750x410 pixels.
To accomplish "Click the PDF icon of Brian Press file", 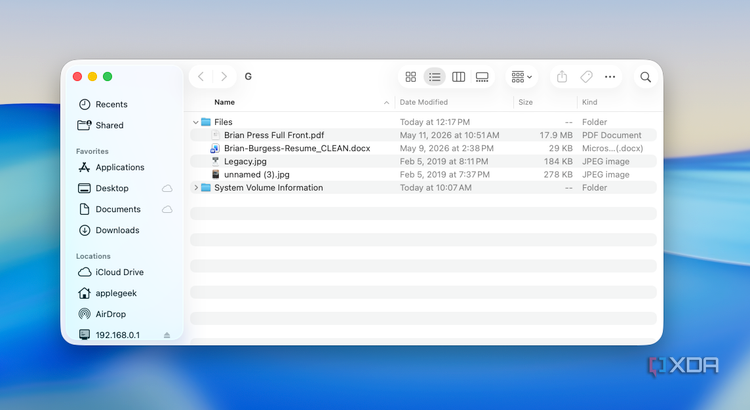I will pyautogui.click(x=215, y=135).
